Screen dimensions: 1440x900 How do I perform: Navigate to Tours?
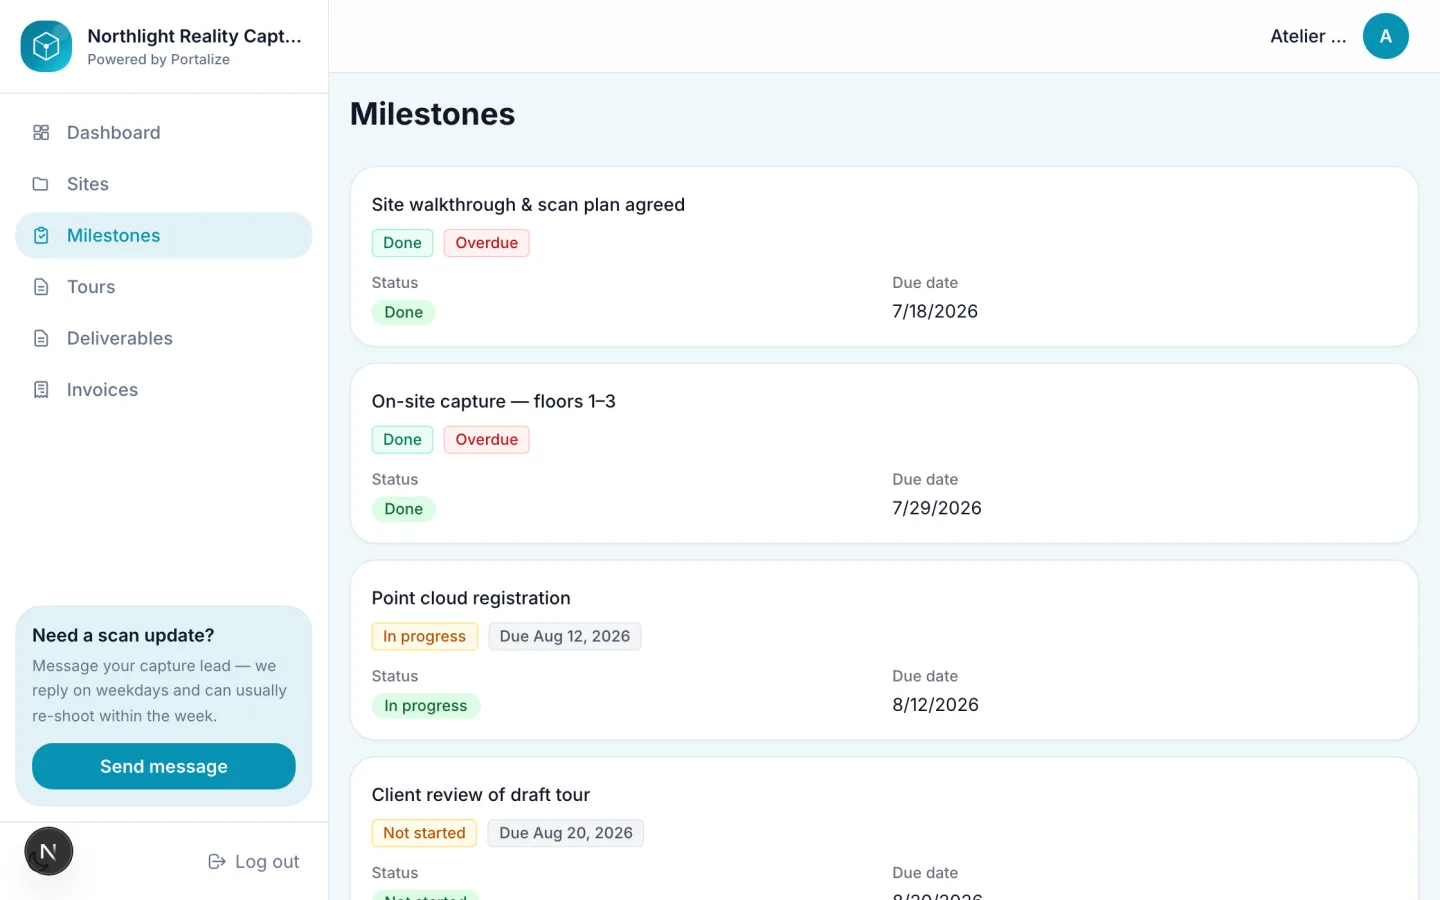164,287
